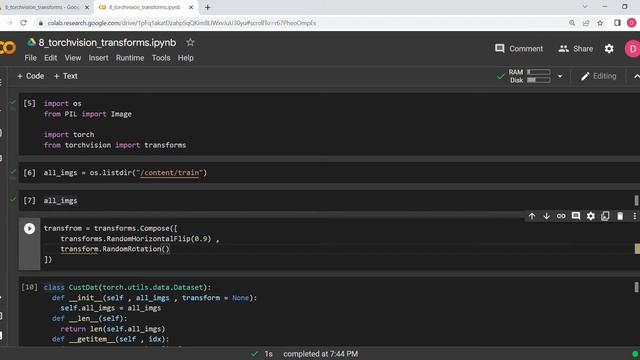Open the browser side panel icon

pyautogui.click(x=617, y=23)
